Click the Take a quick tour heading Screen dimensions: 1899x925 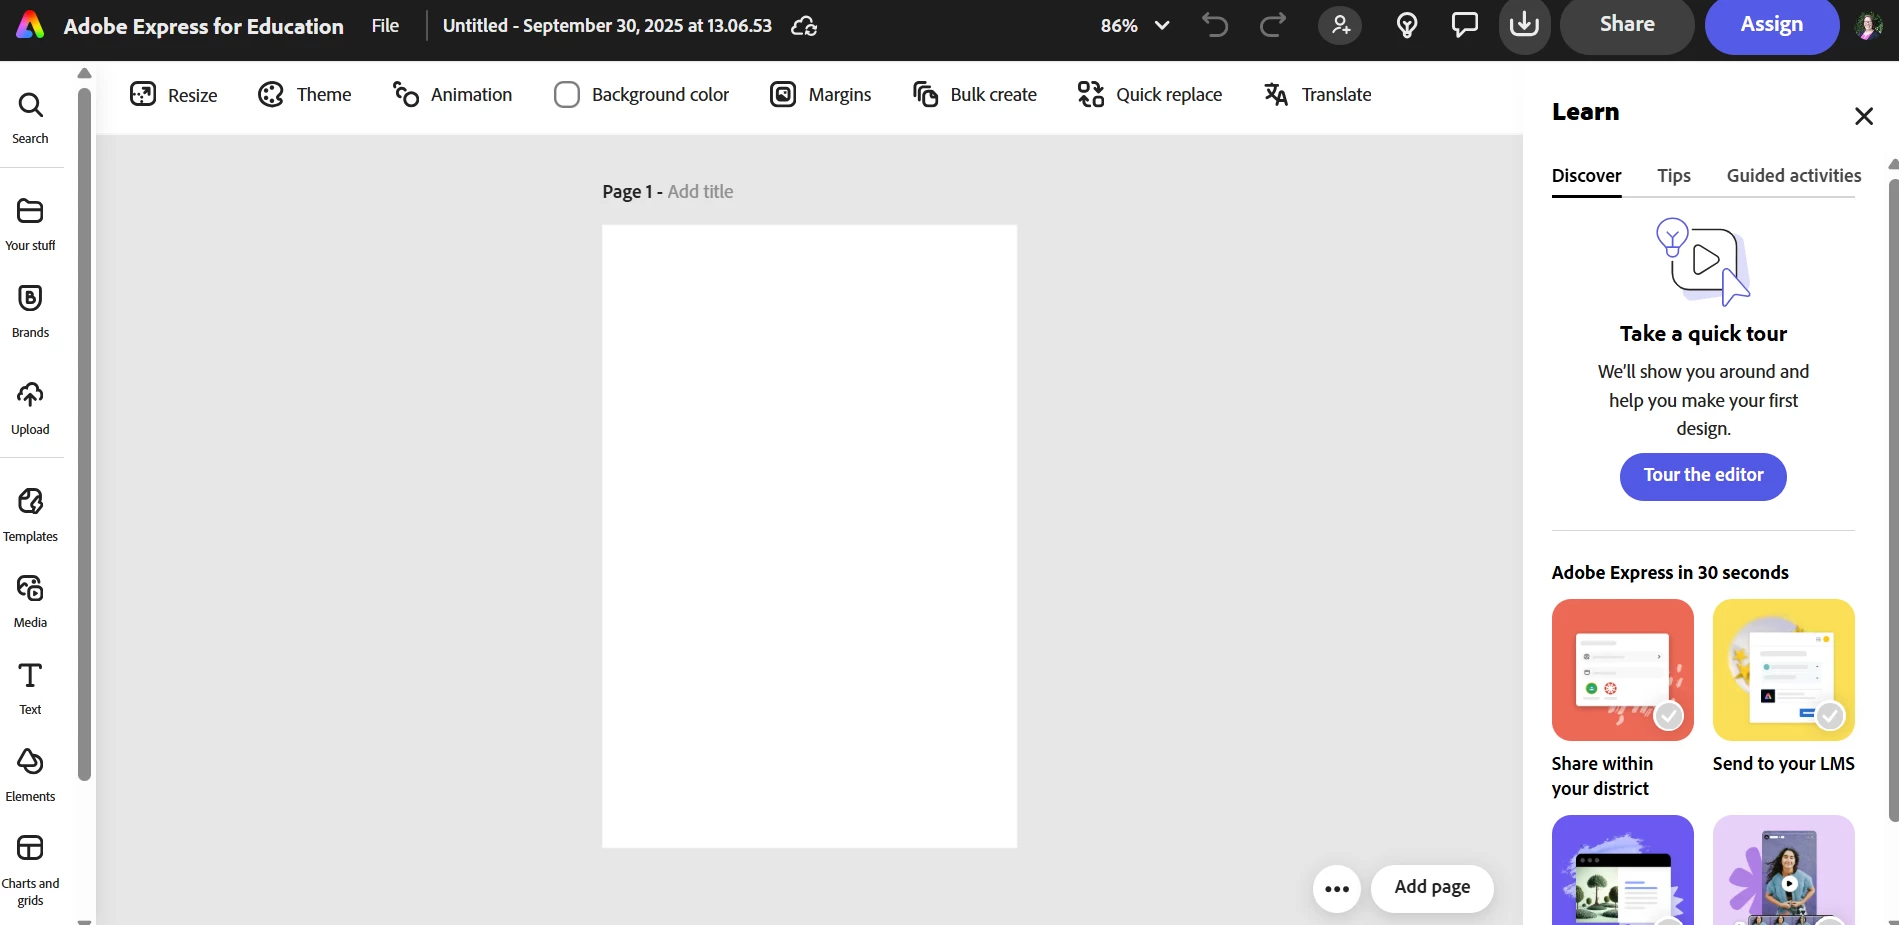coord(1703,334)
